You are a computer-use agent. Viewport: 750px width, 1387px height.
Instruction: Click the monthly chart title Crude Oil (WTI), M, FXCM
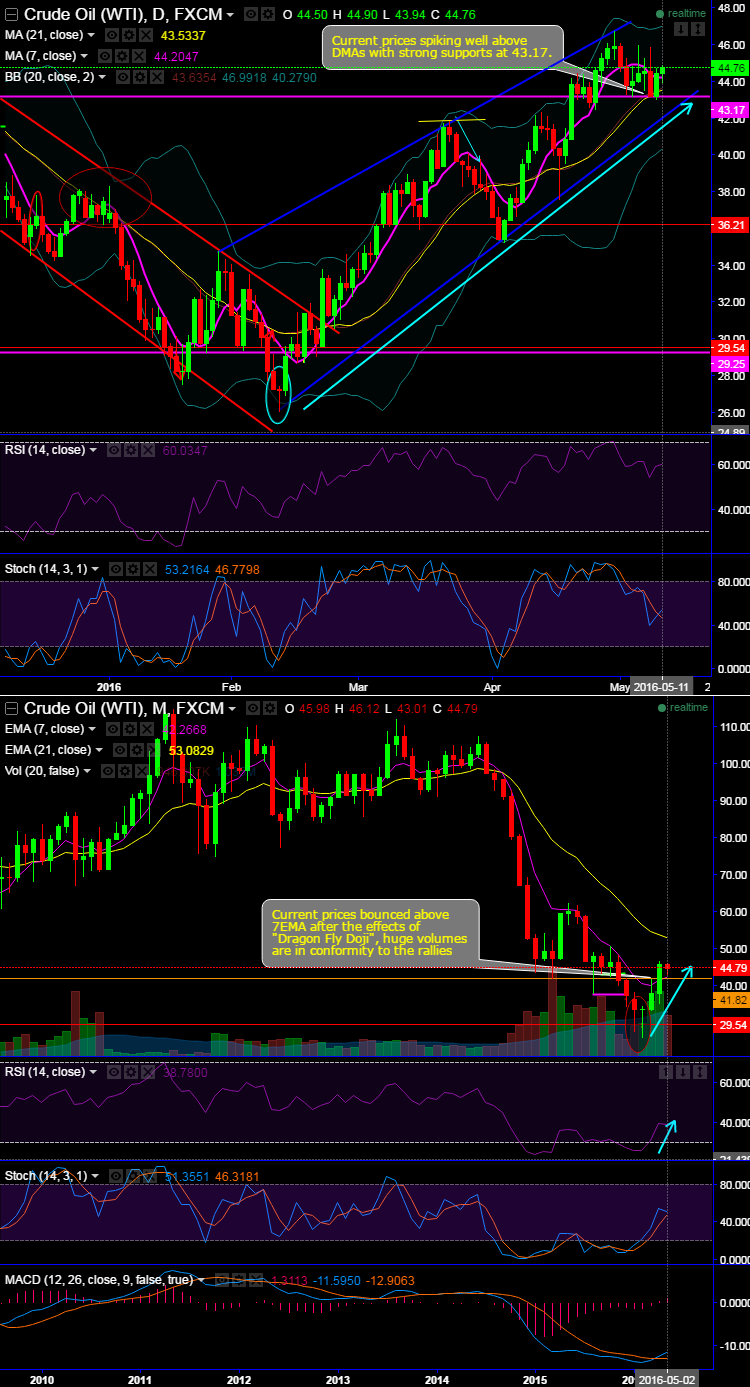pos(123,709)
